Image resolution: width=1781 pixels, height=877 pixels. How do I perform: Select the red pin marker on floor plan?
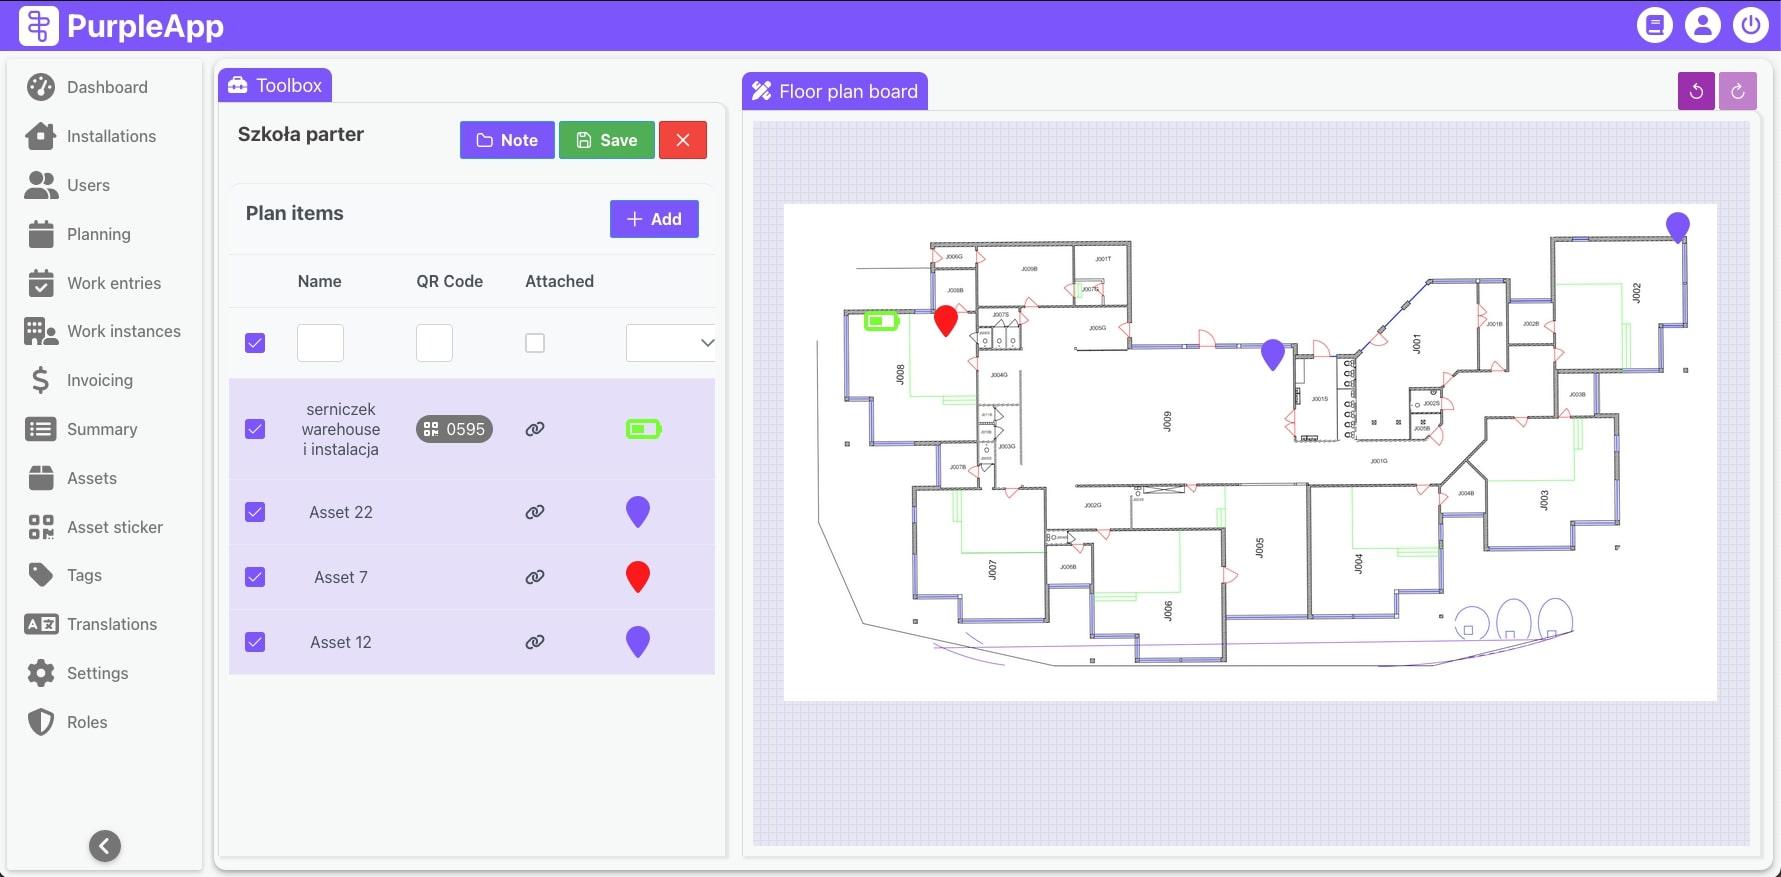pos(945,320)
